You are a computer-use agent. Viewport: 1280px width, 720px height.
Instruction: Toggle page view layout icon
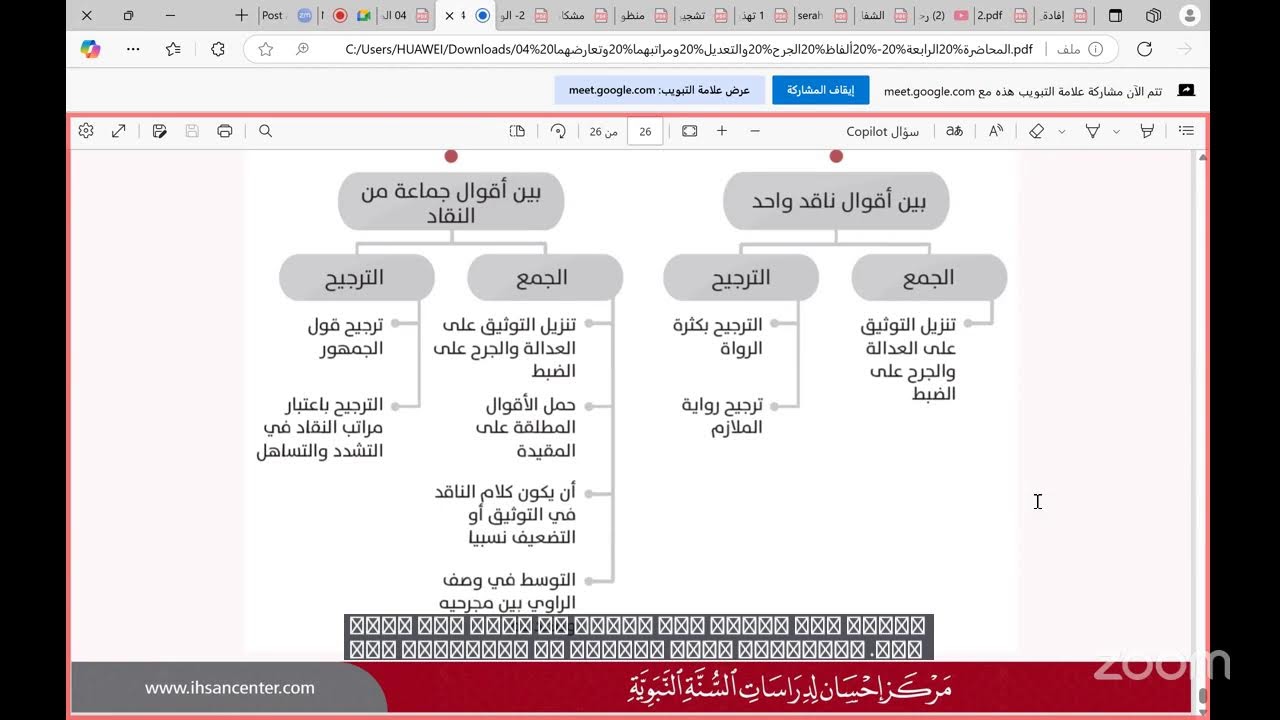[517, 131]
